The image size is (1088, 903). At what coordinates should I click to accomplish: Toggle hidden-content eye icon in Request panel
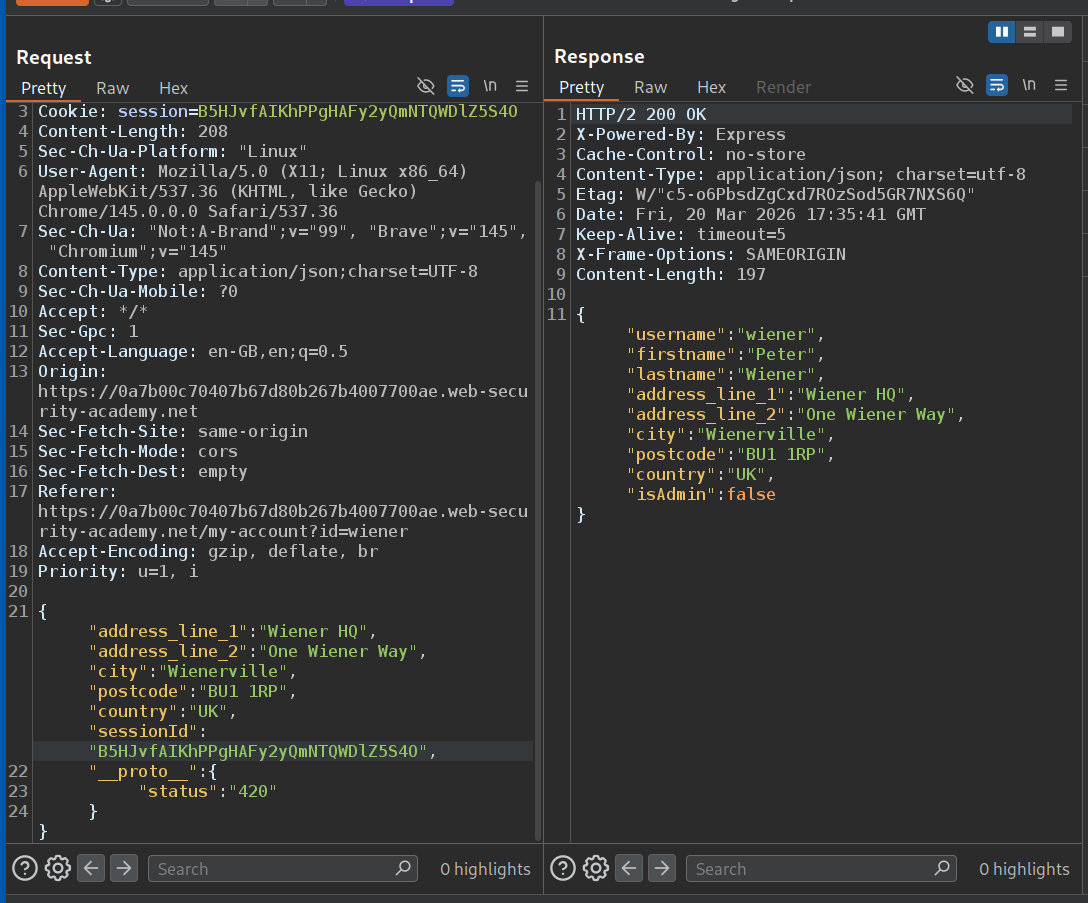point(426,86)
